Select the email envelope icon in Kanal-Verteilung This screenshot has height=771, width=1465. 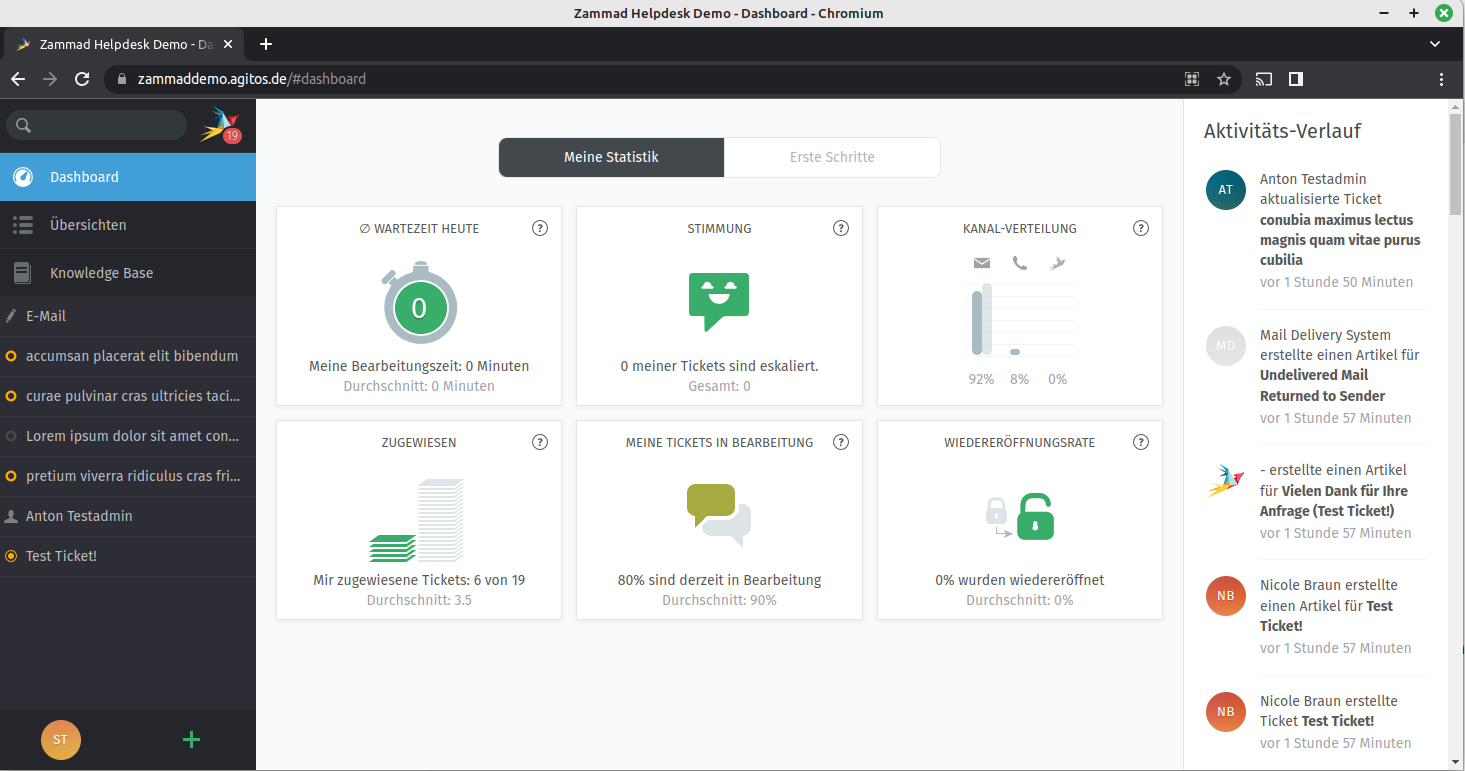click(x=981, y=262)
